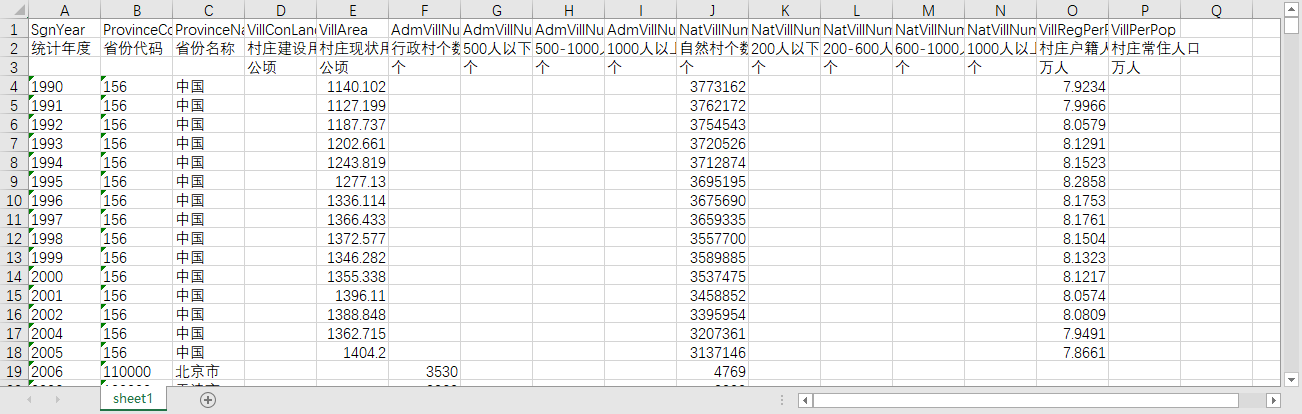
Task: Click the horizontal scrollbar right arrow
Action: point(1273,400)
